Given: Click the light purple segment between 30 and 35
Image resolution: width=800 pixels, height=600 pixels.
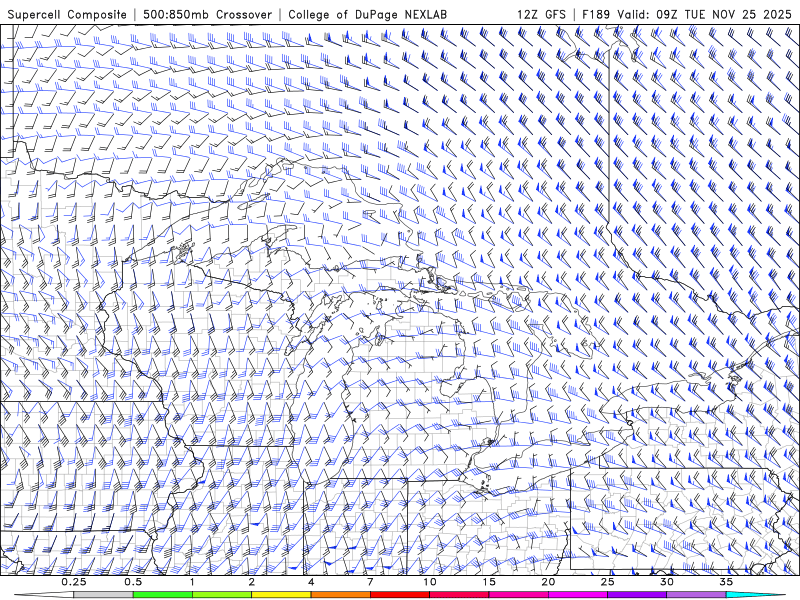Looking at the screenshot, I should pos(696,595).
